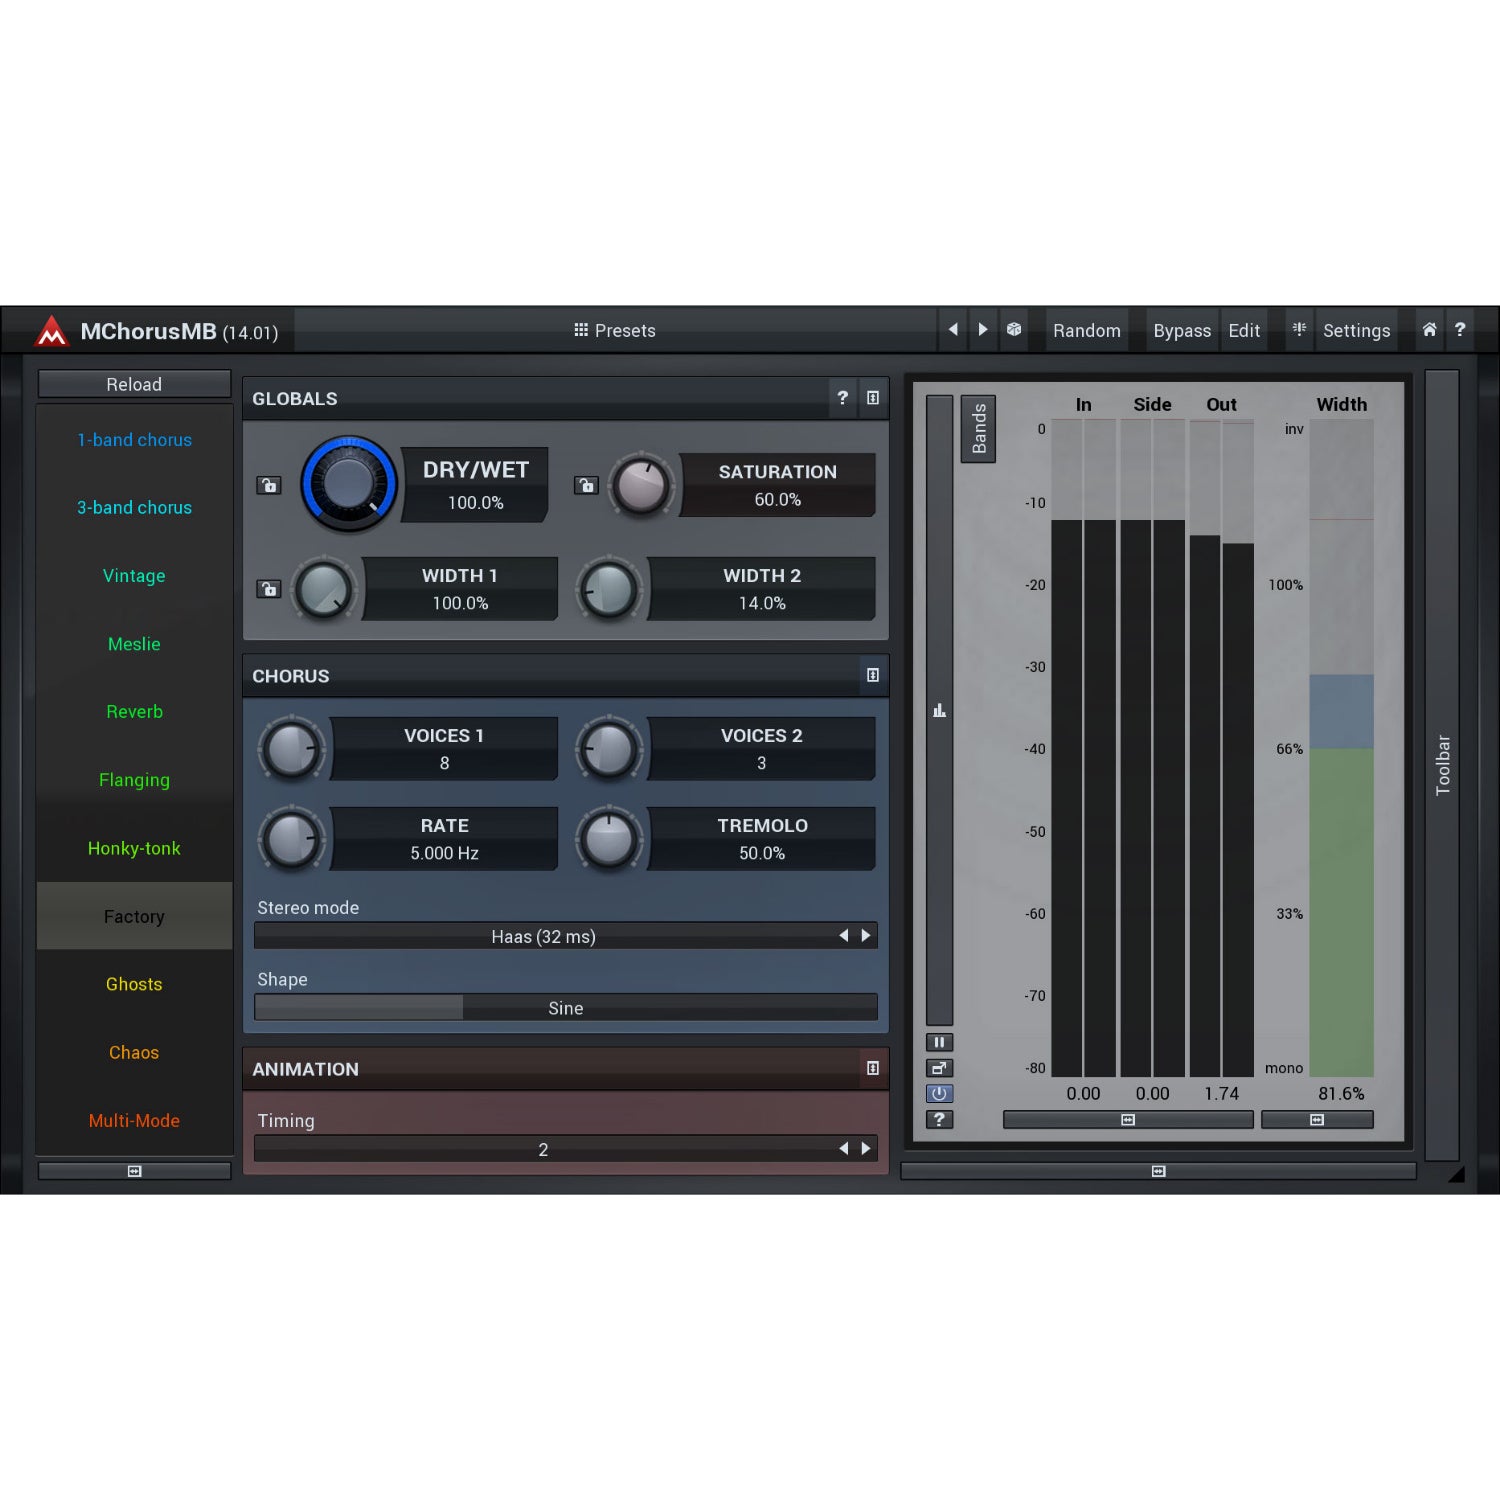Viewport: 1500px width, 1500px height.
Task: Click the icon left of Settings
Action: (x=1299, y=329)
